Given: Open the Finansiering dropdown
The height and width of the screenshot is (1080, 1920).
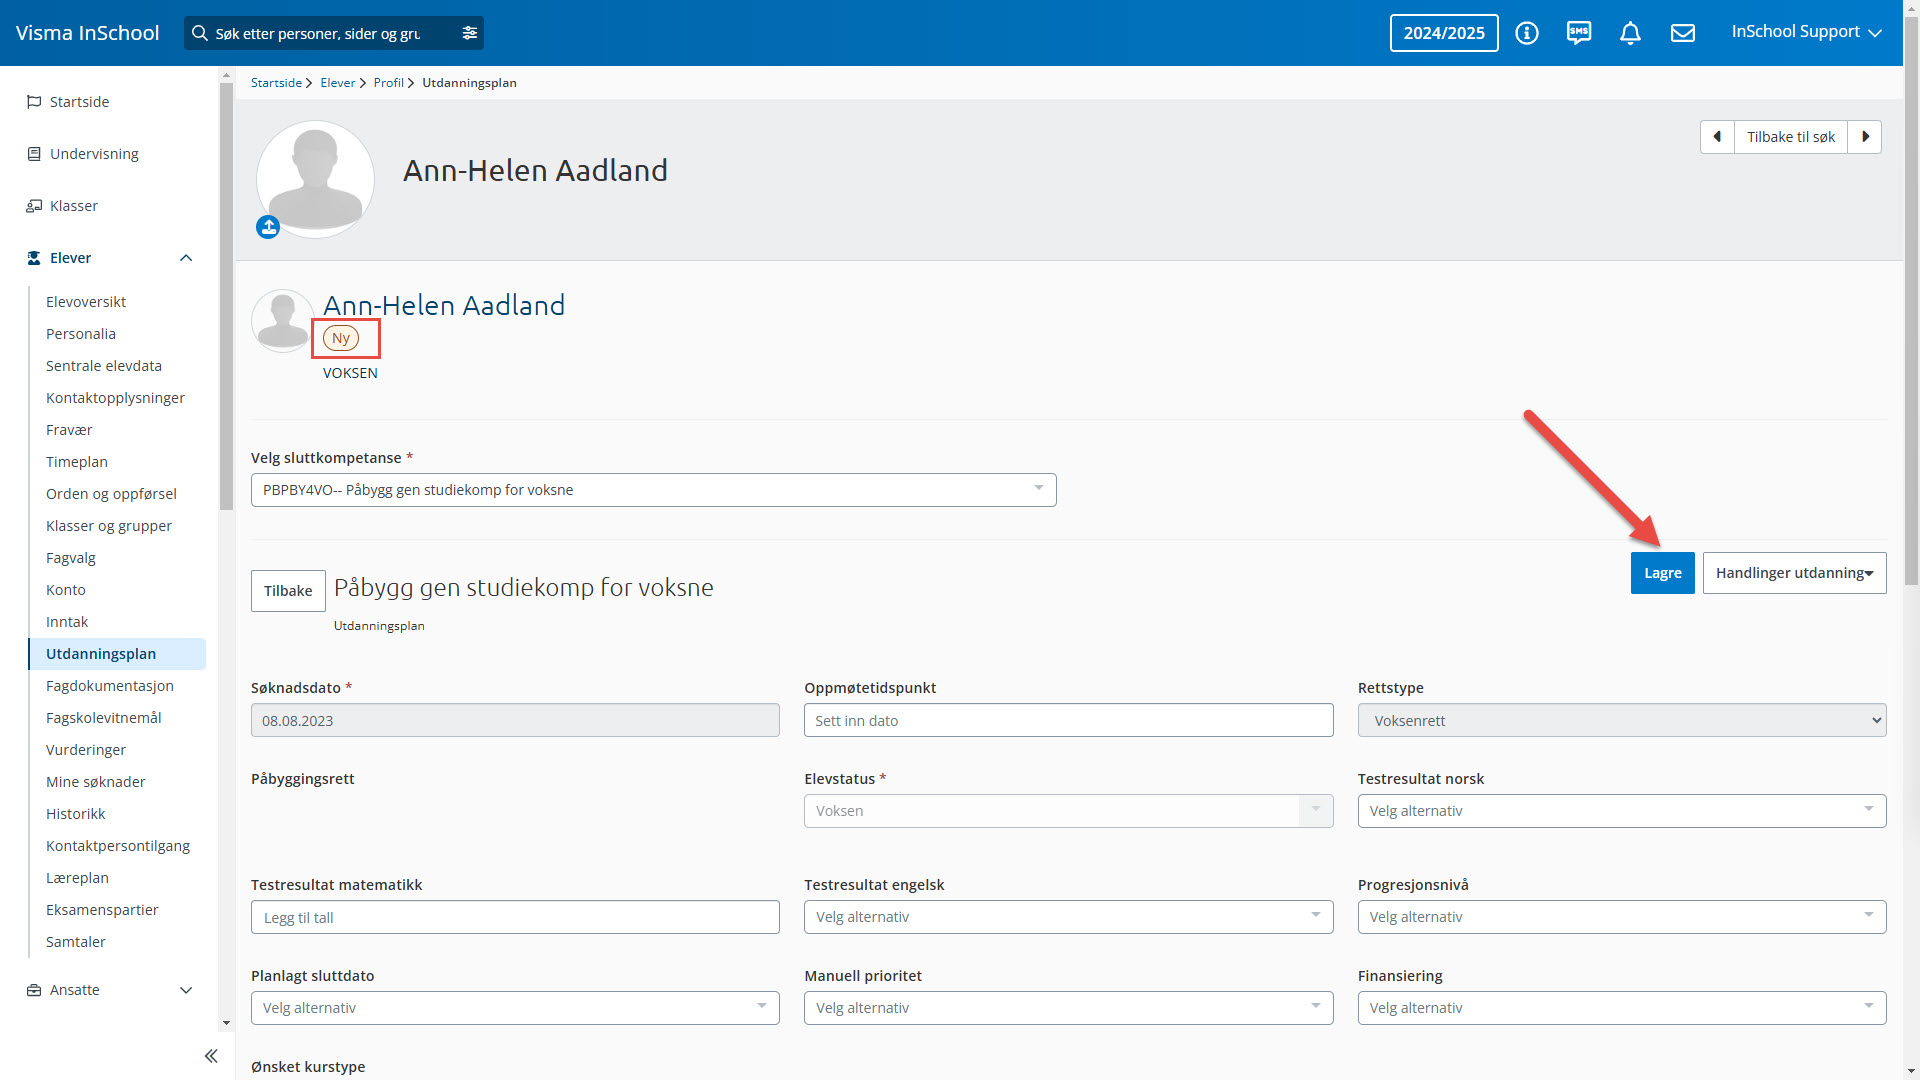Looking at the screenshot, I should [x=1621, y=1008].
